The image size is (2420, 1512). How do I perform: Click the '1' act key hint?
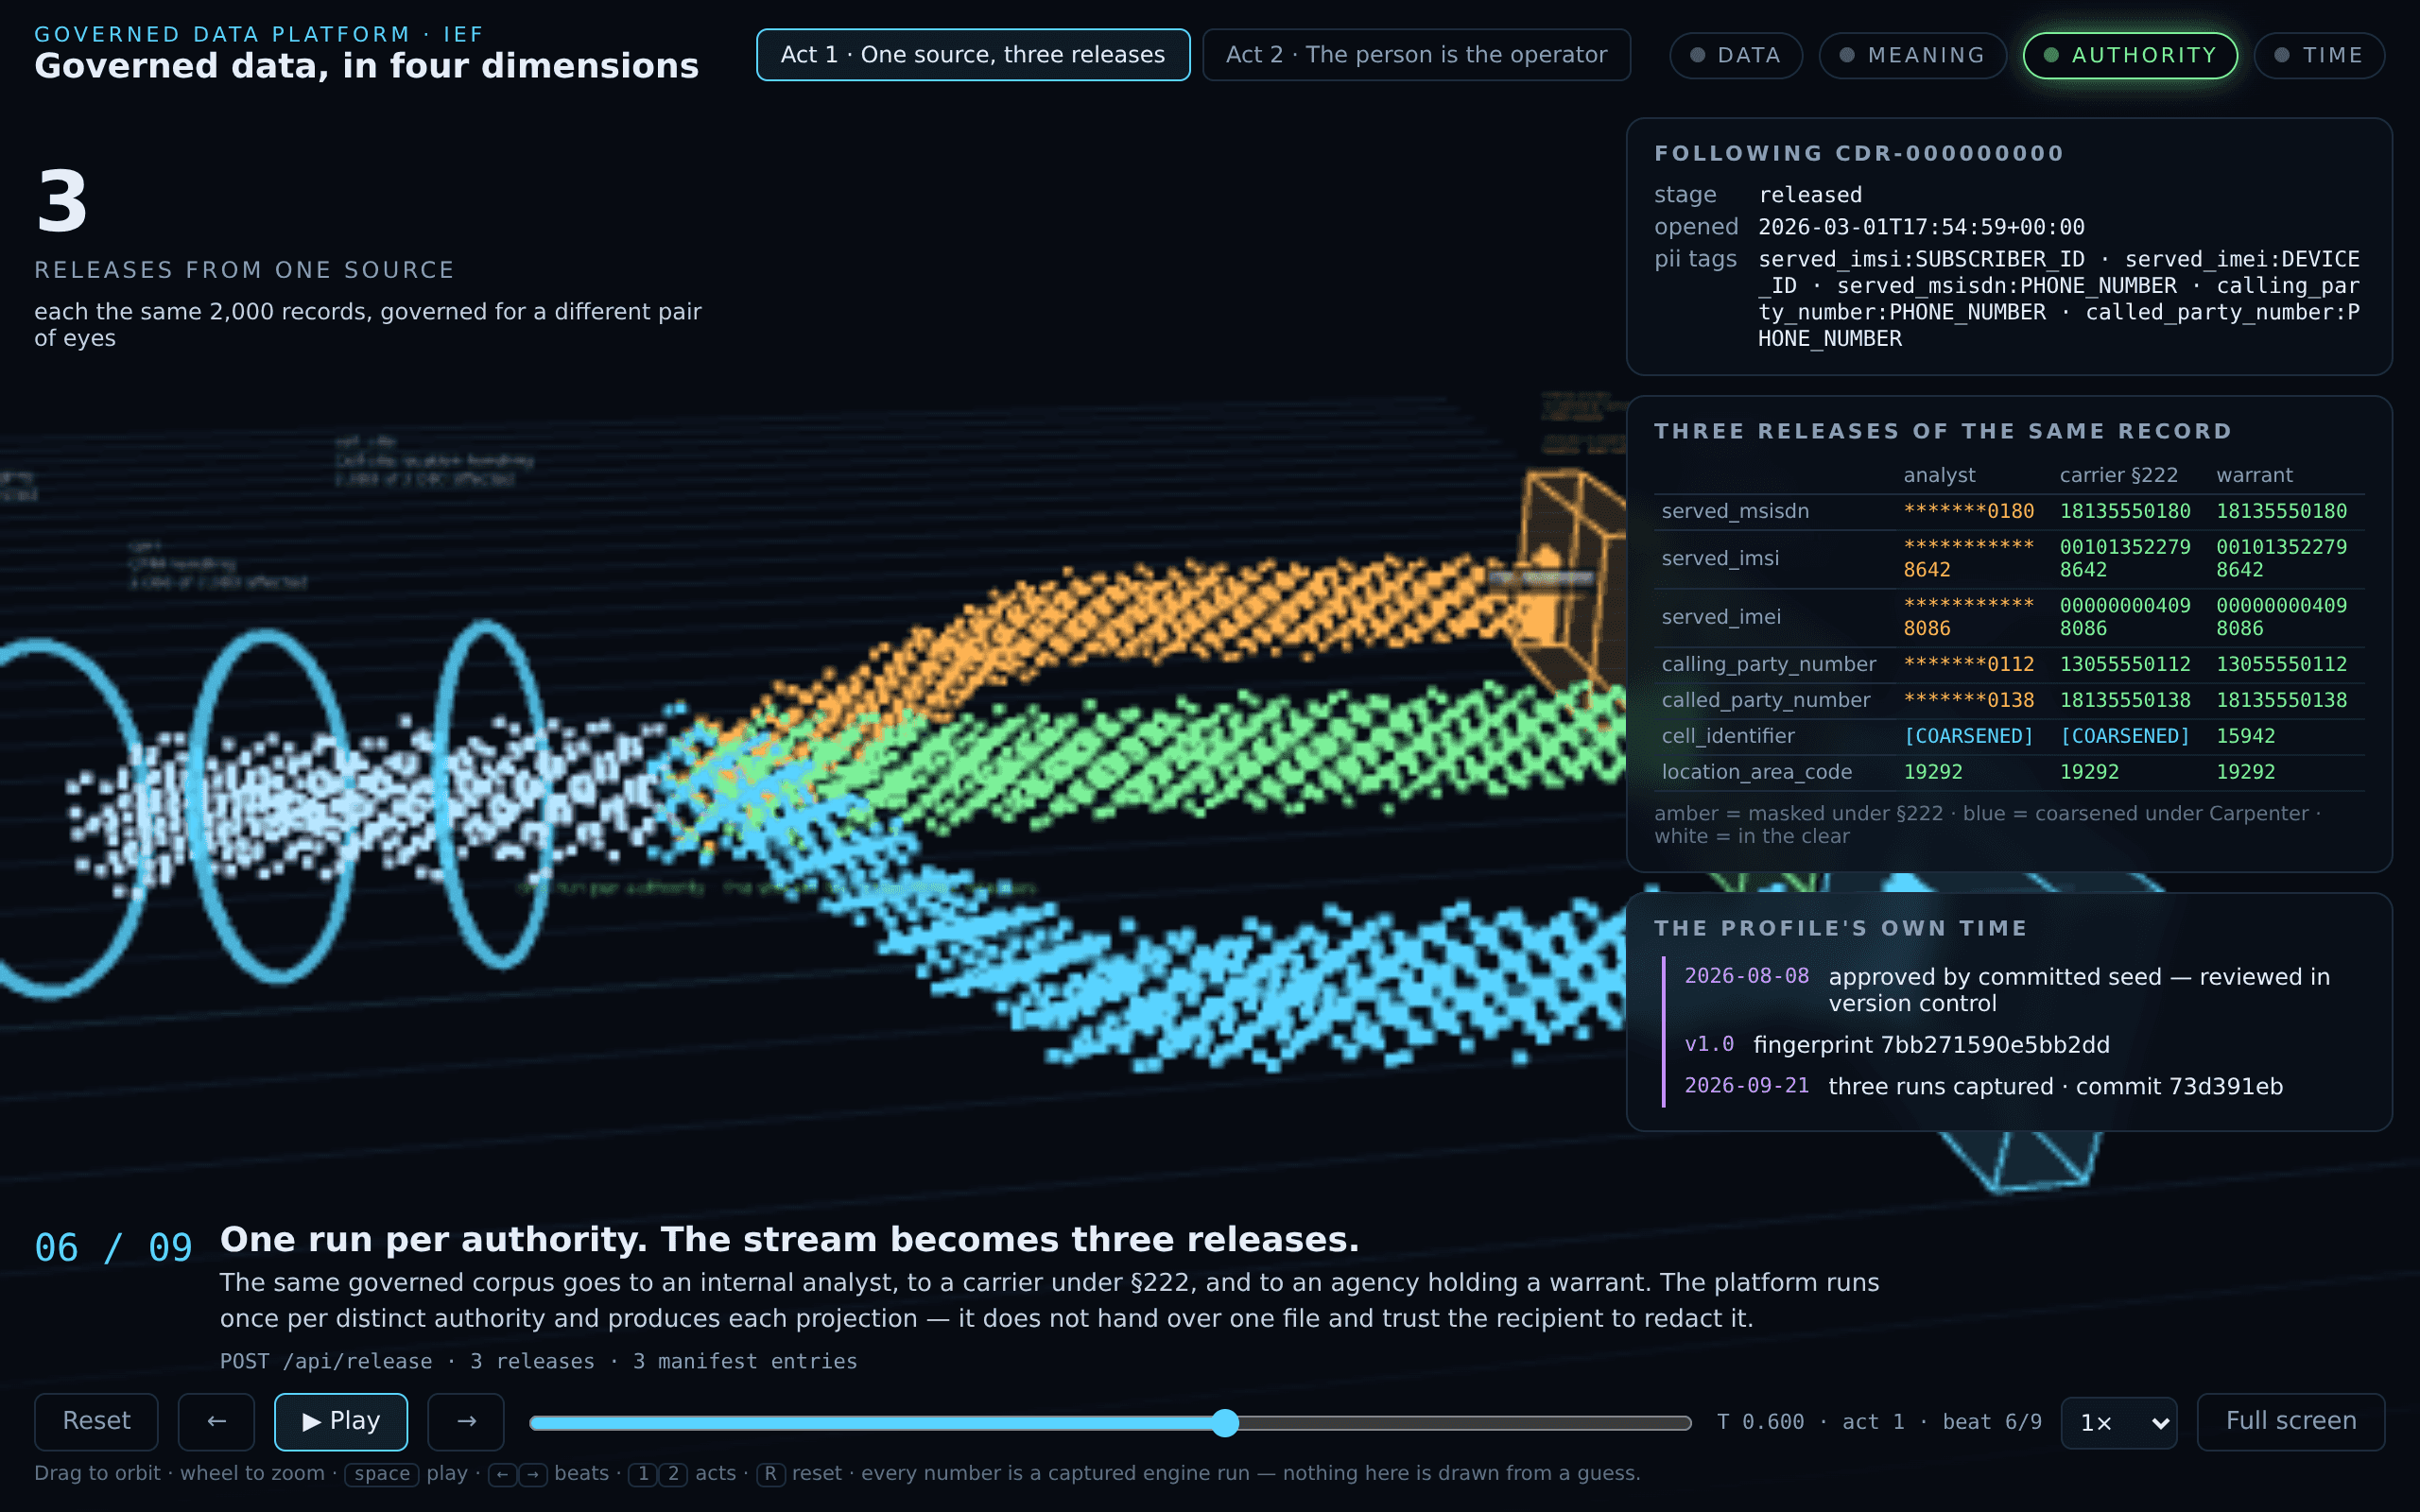coord(643,1473)
